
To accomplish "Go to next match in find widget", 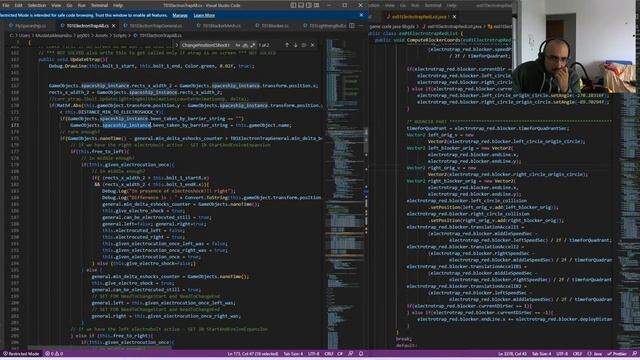I will coord(296,45).
